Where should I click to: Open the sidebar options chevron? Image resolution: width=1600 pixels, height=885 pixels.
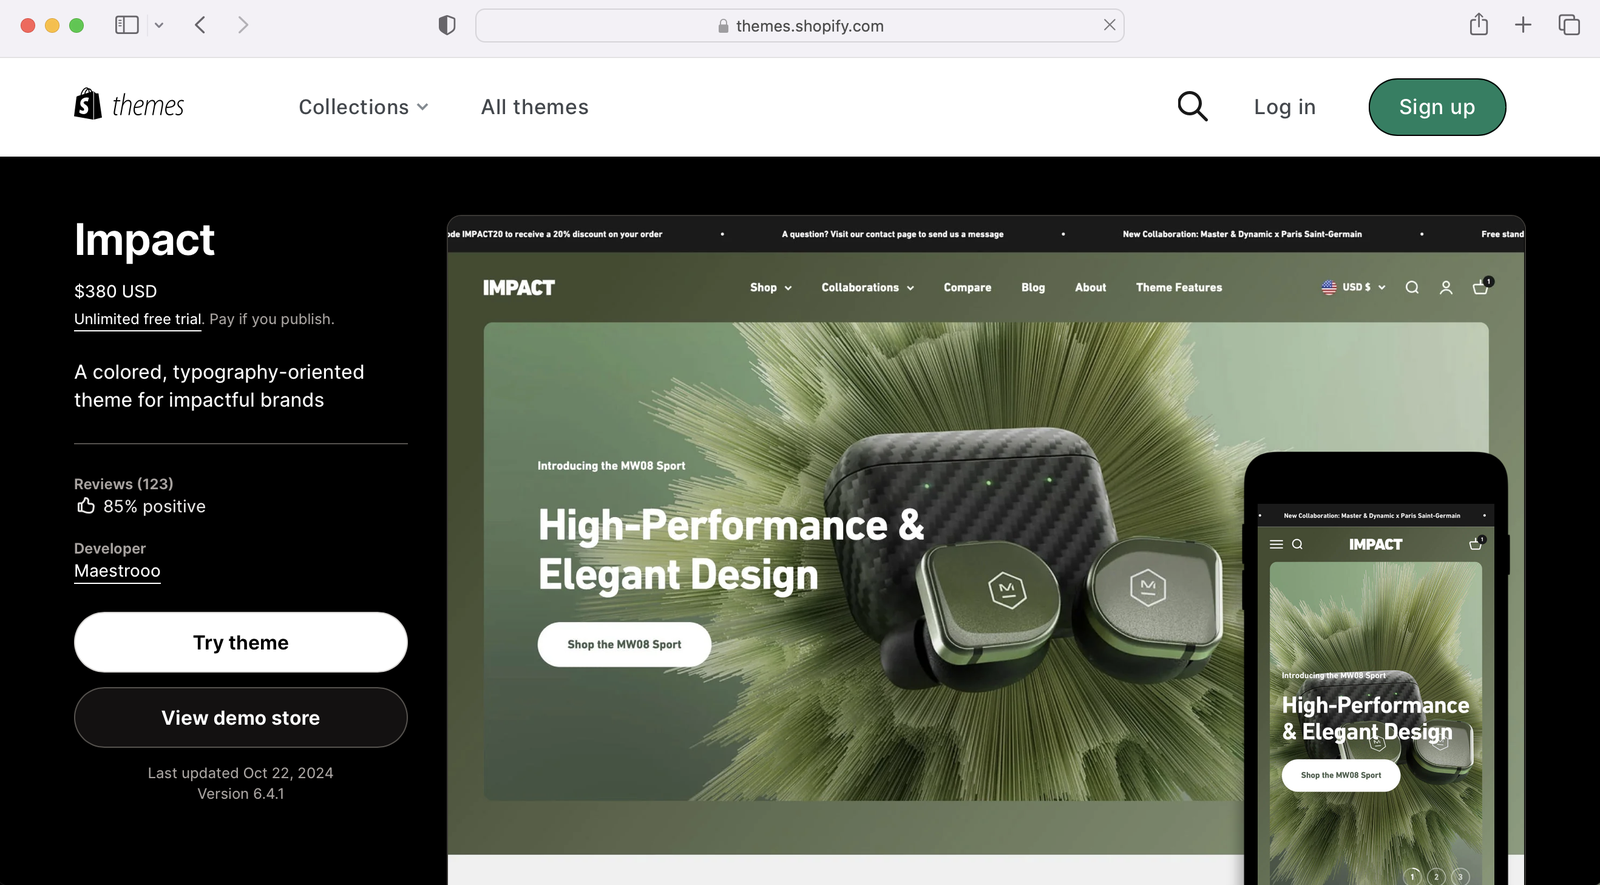point(159,25)
